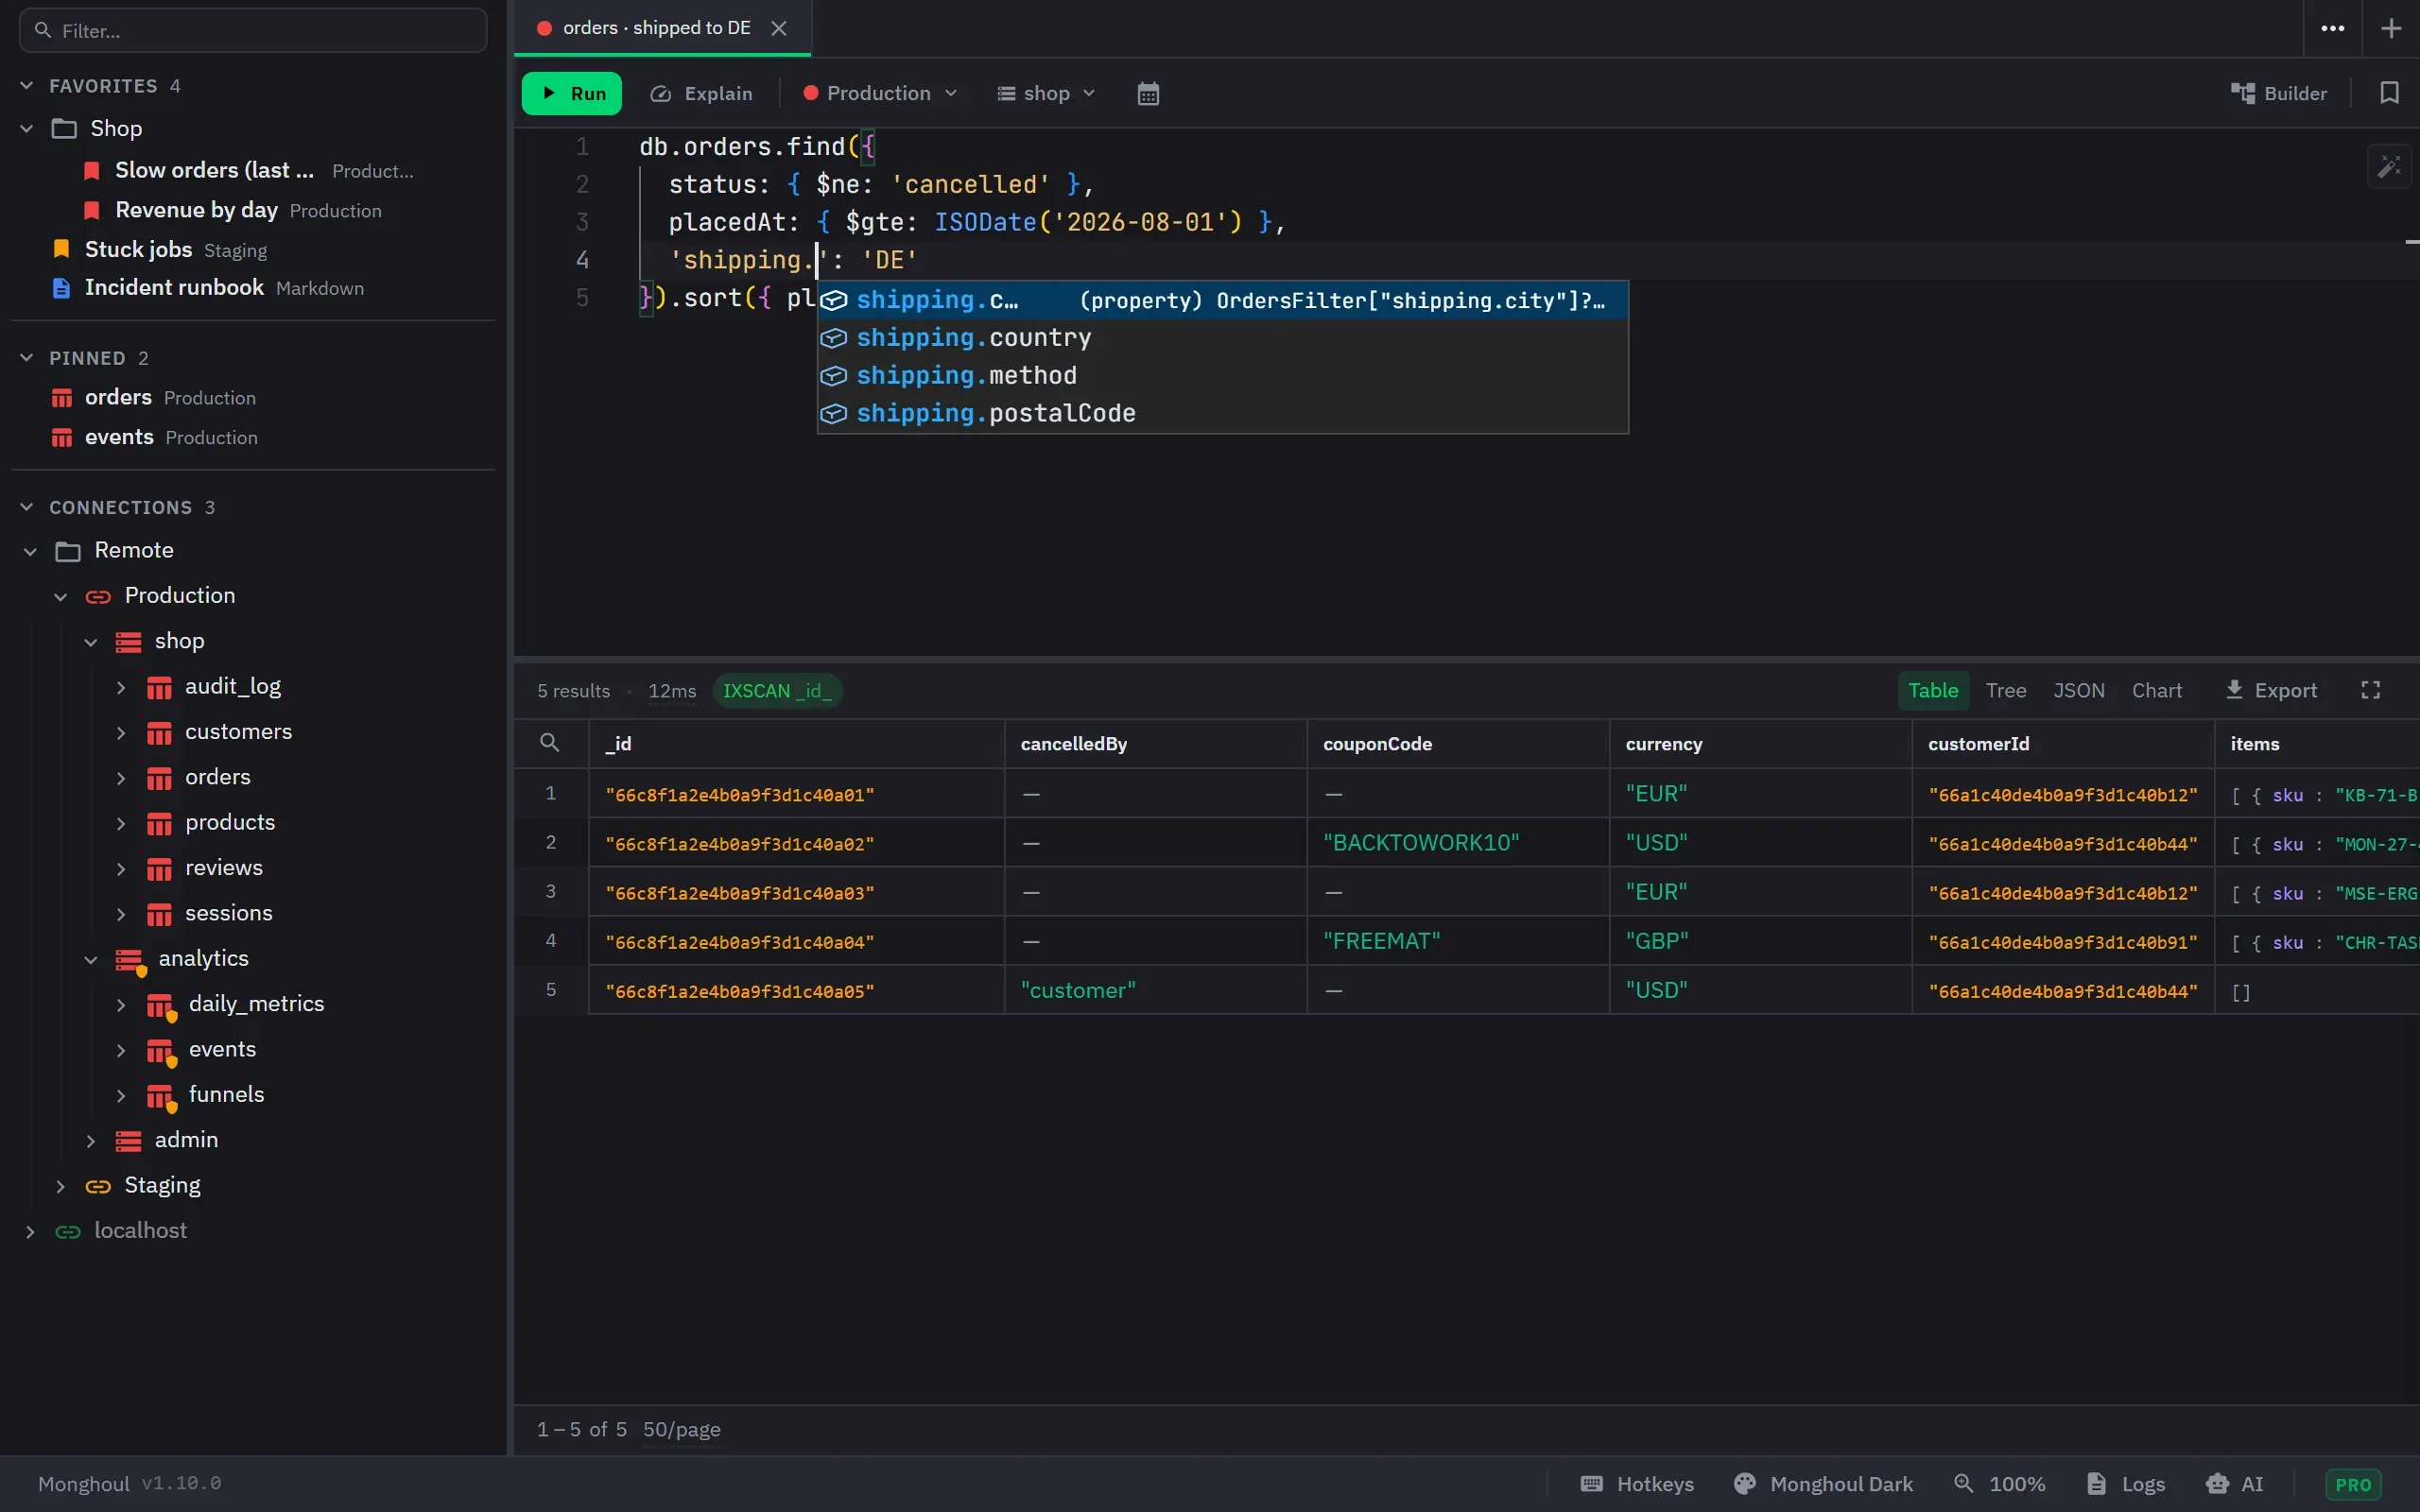Open the Production connection dropdown
The image size is (2420, 1512).
[x=880, y=93]
